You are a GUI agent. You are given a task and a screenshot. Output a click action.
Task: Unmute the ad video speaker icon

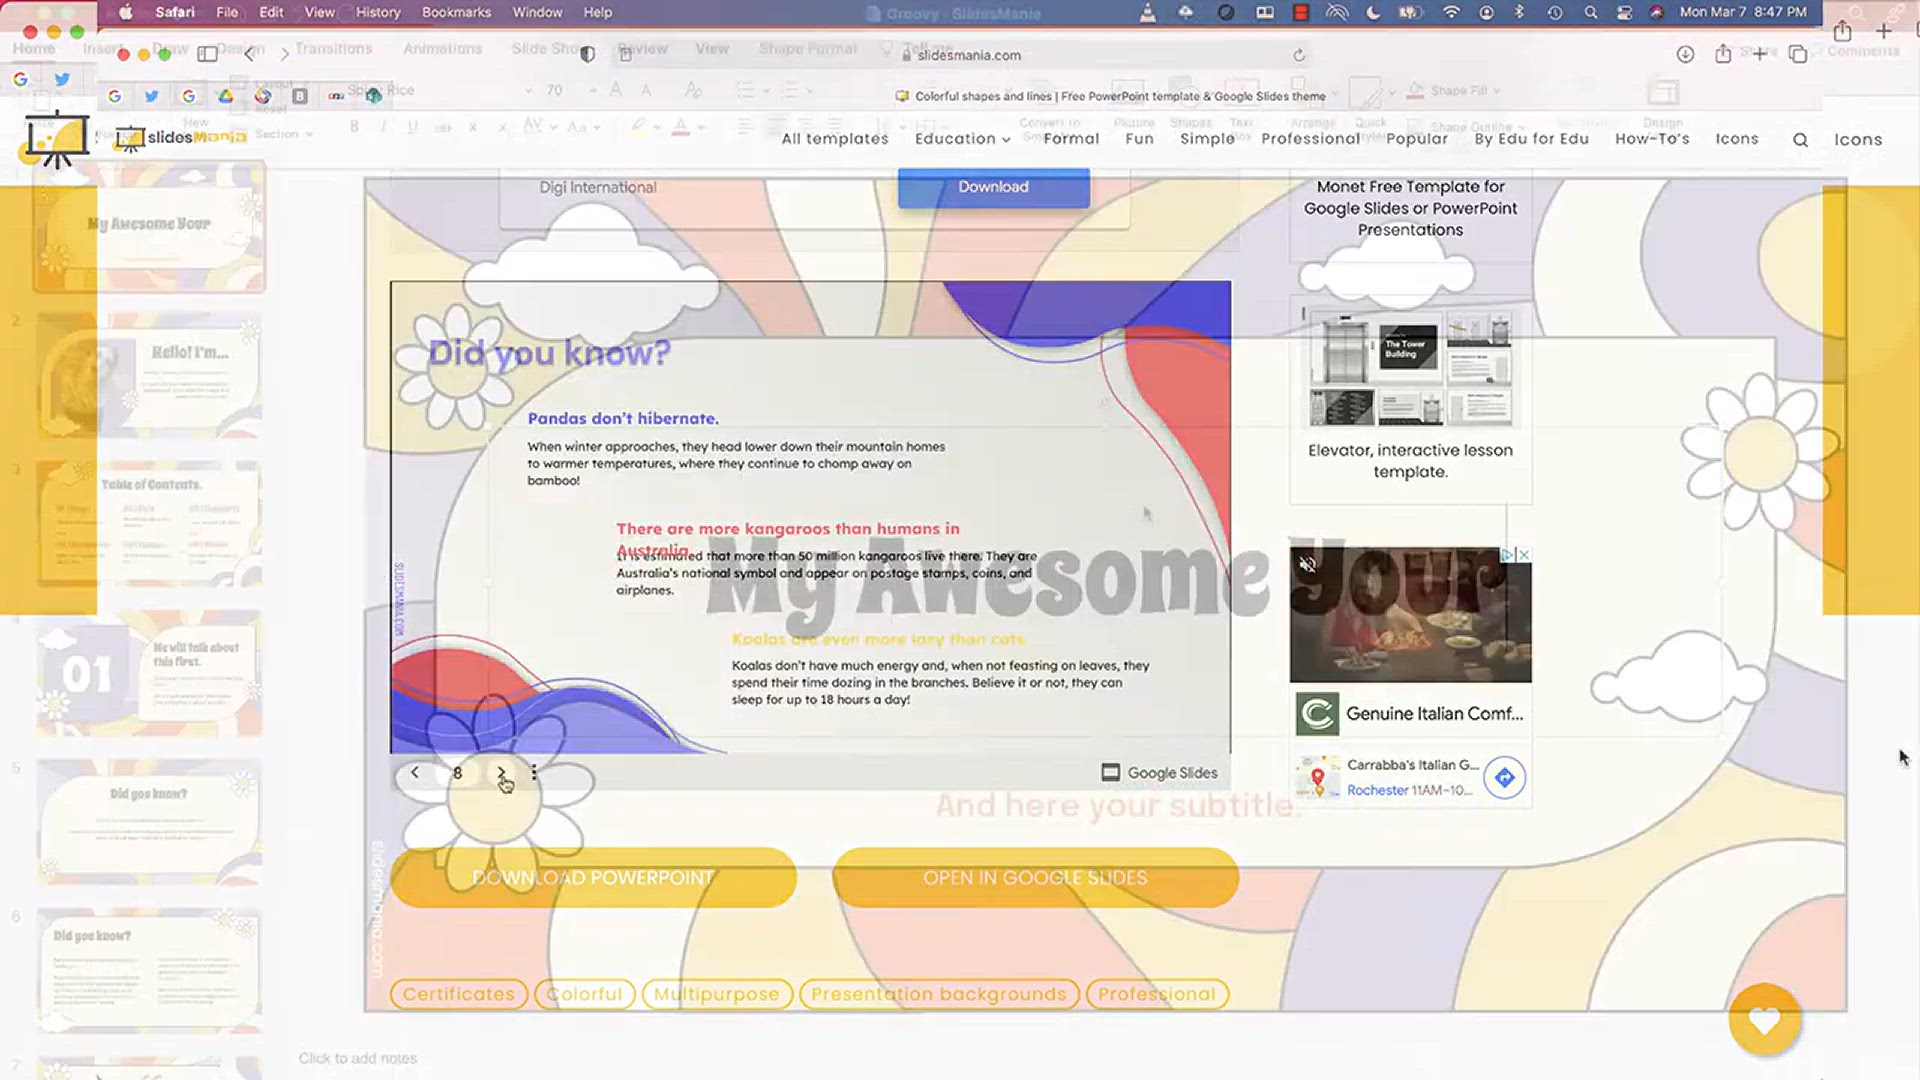pos(1307,564)
